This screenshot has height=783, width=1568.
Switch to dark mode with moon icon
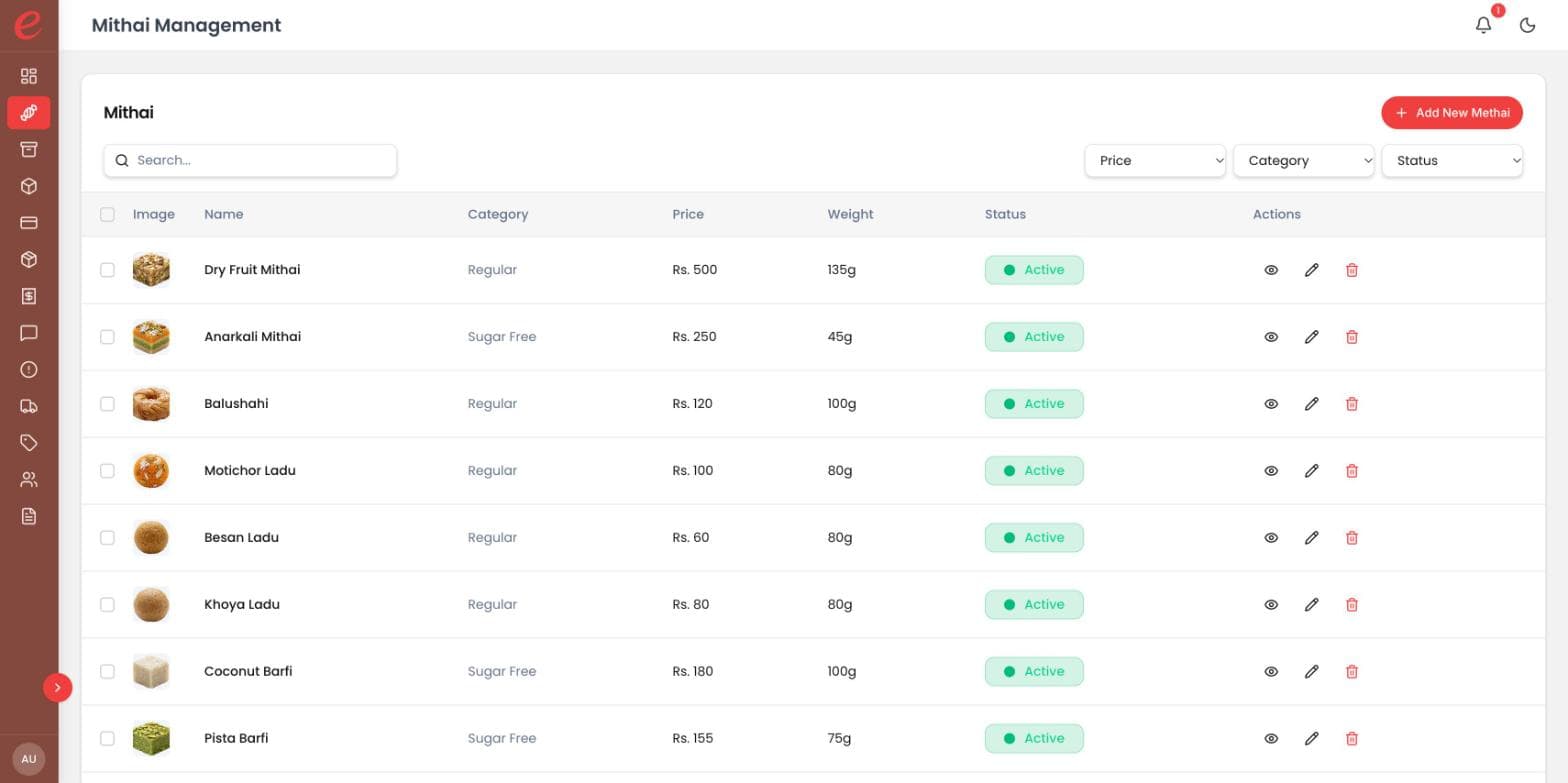pyautogui.click(x=1527, y=25)
